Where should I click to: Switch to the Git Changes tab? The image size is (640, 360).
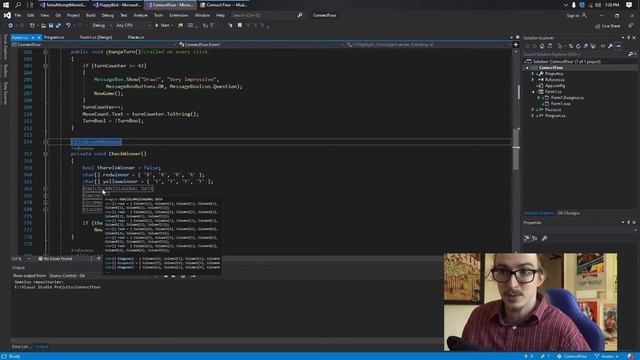click(568, 213)
